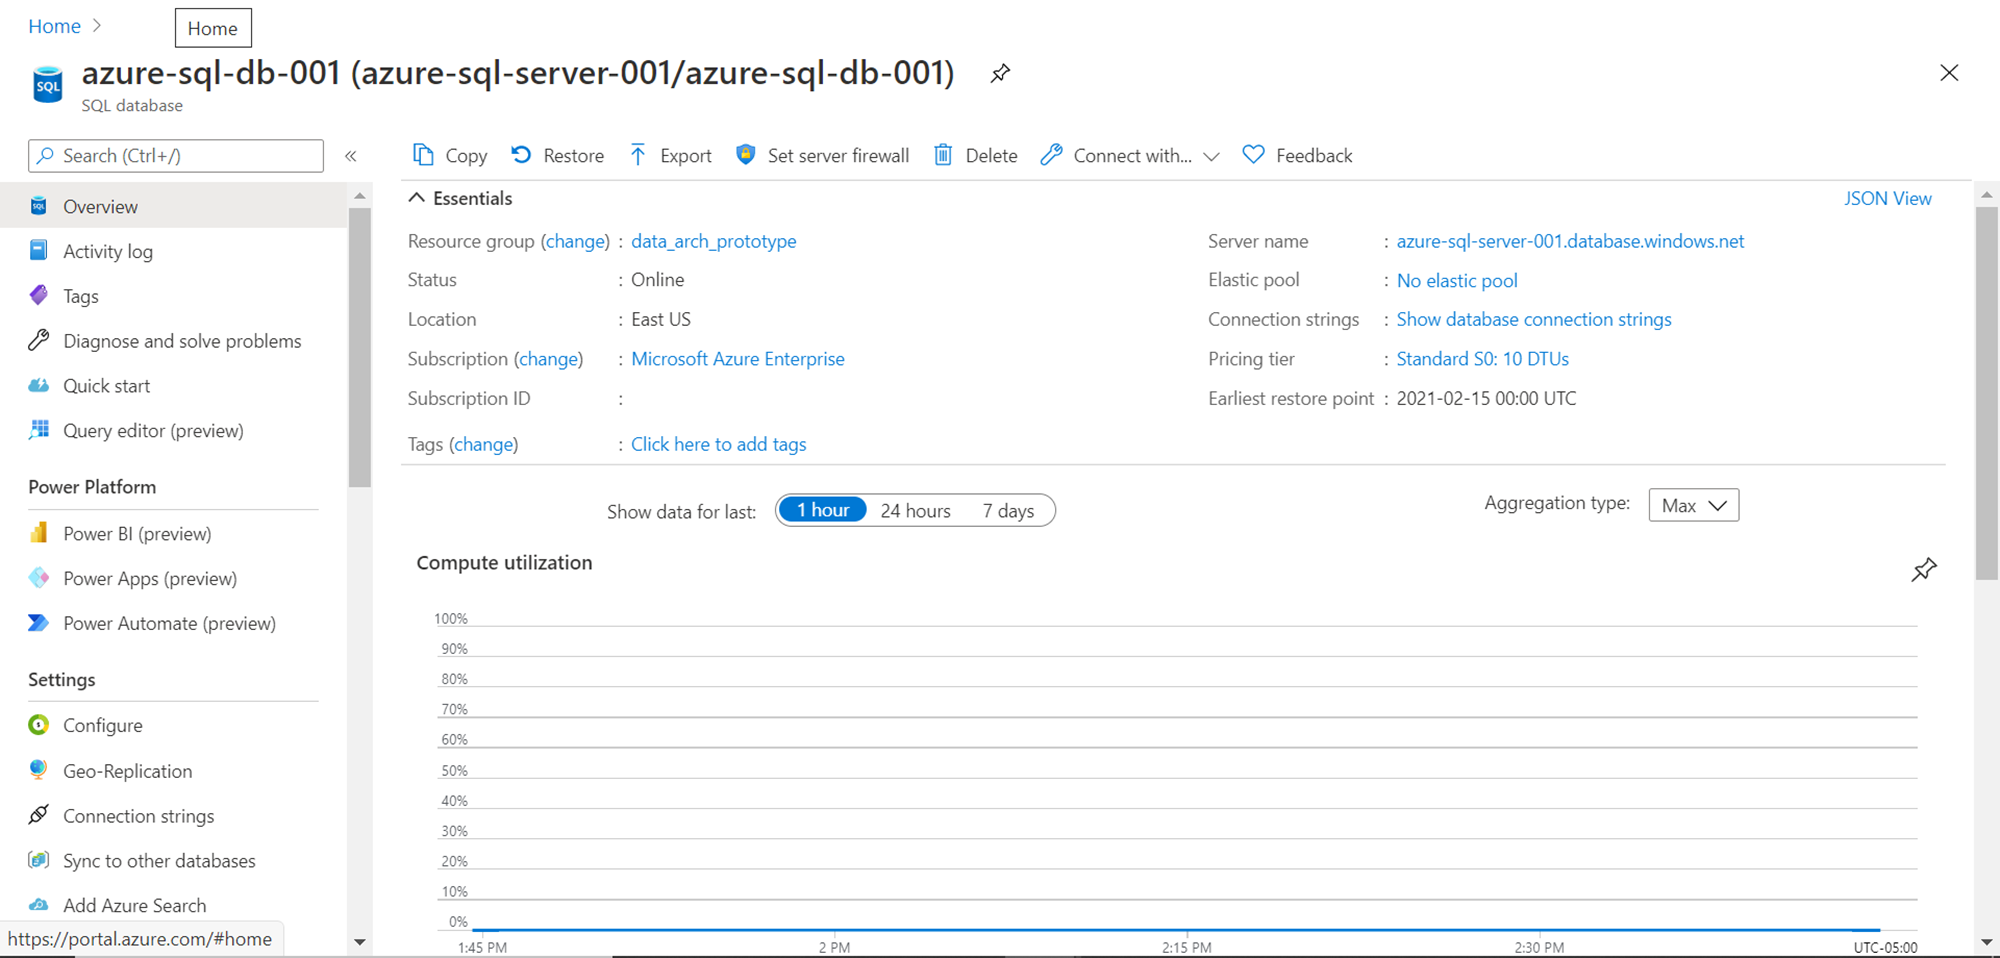Click the Set server firewall button label
Screen dimensions: 2000x958
click(838, 156)
